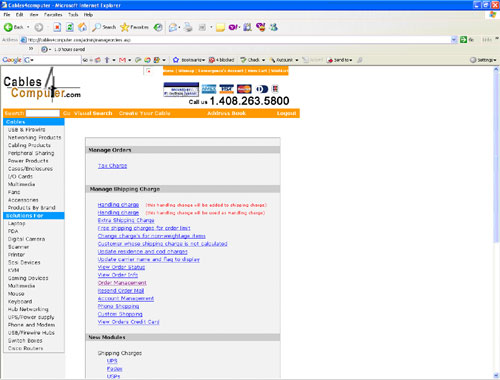Click the Back navigation button
This screenshot has height=380, width=500.
pyautogui.click(x=13, y=27)
